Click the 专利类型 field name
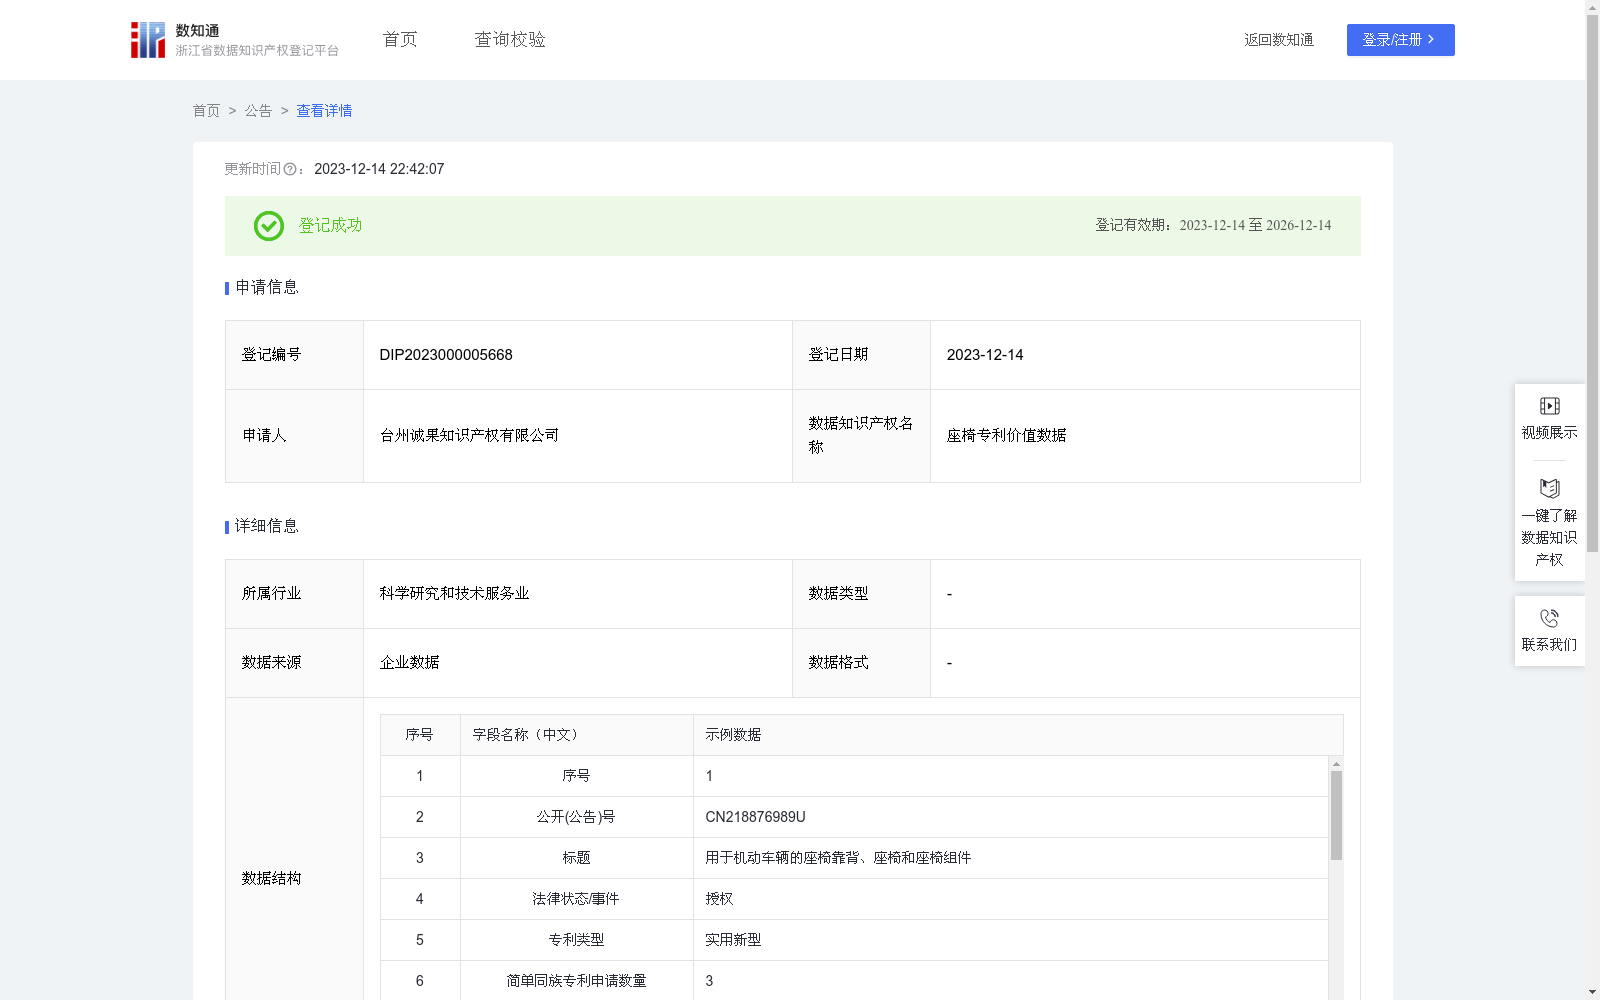Image resolution: width=1600 pixels, height=1000 pixels. pyautogui.click(x=576, y=940)
